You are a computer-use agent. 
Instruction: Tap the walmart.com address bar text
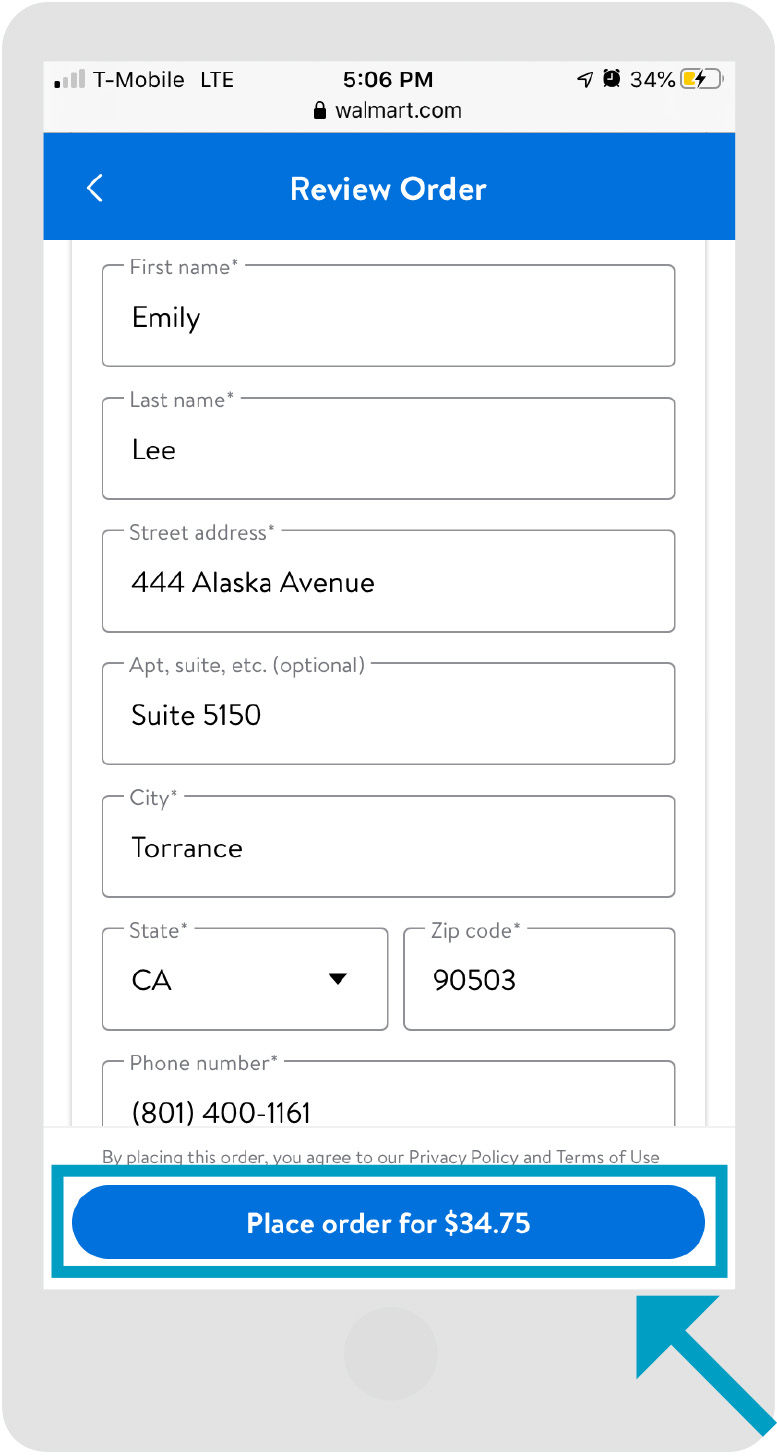398,111
